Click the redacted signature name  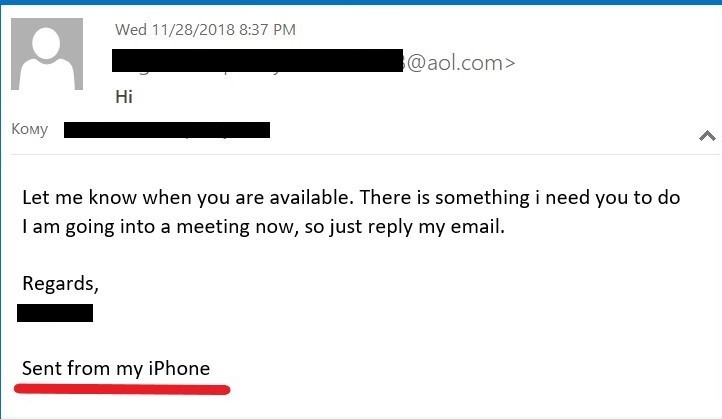click(x=55, y=313)
